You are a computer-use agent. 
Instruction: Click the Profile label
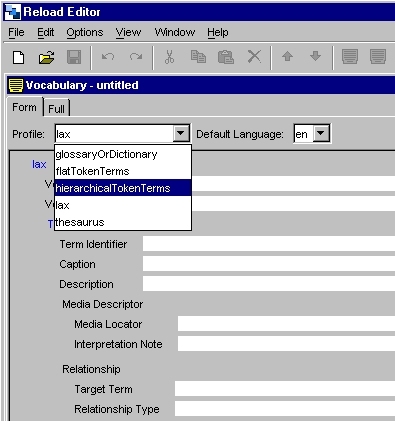[28, 134]
